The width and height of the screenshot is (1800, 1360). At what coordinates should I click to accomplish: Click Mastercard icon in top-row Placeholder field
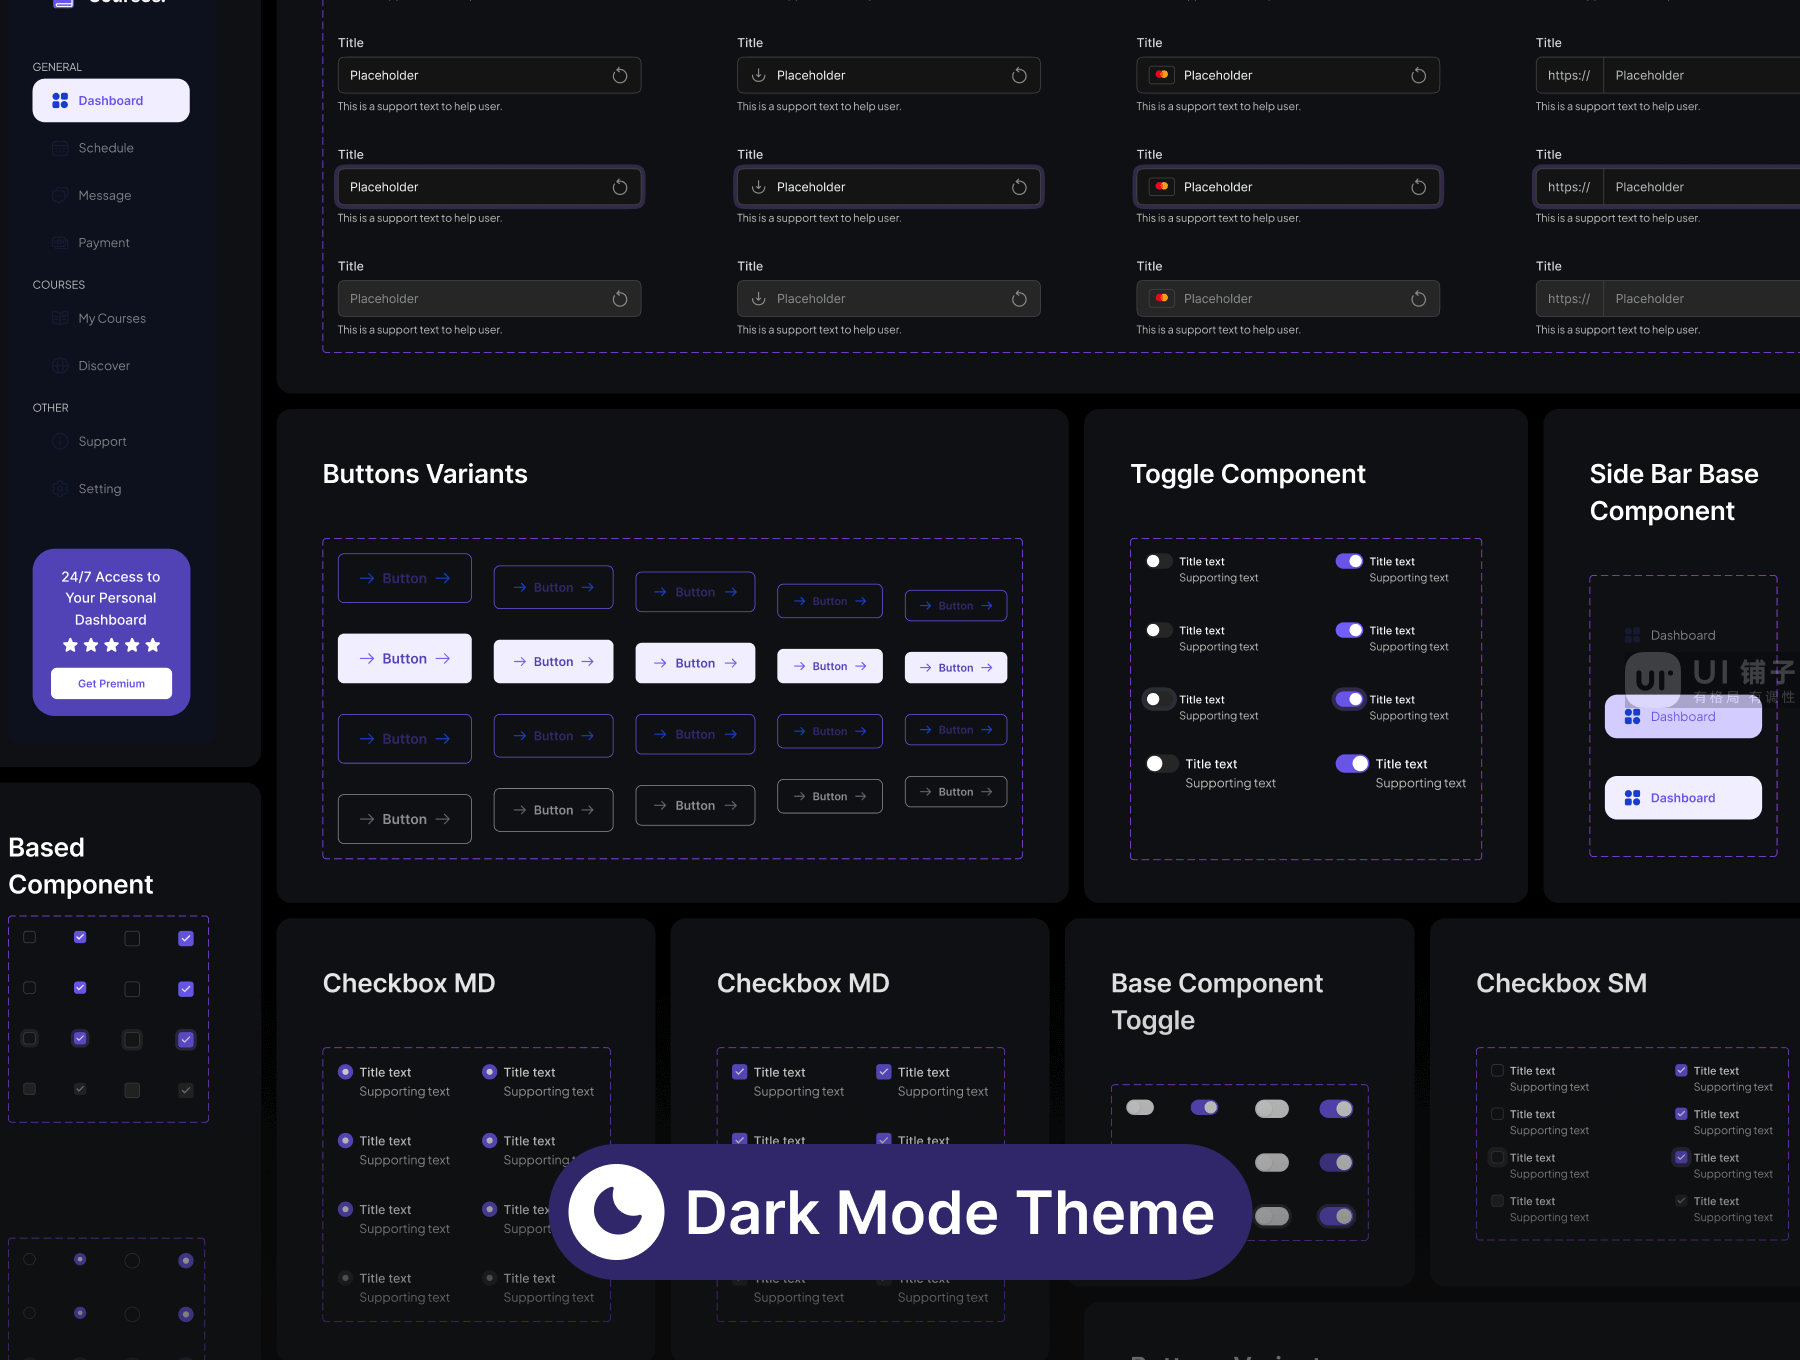(1161, 75)
